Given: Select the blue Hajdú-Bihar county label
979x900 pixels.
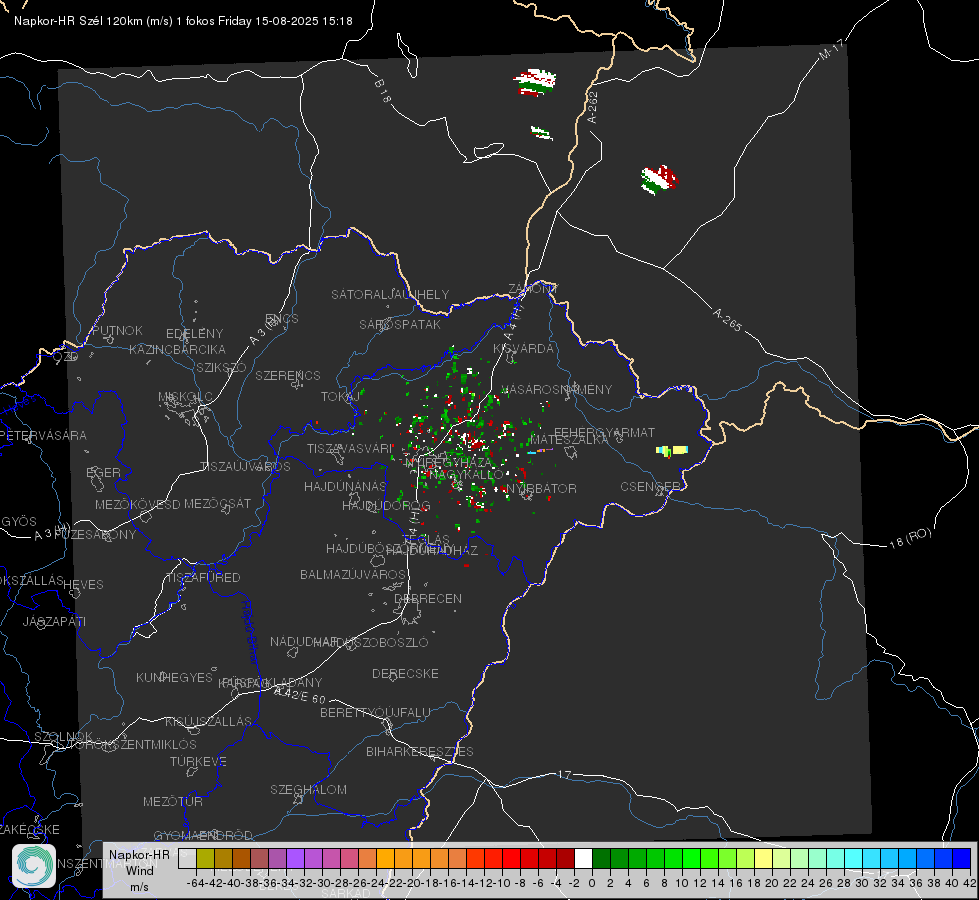Looking at the screenshot, I should click(x=250, y=632).
